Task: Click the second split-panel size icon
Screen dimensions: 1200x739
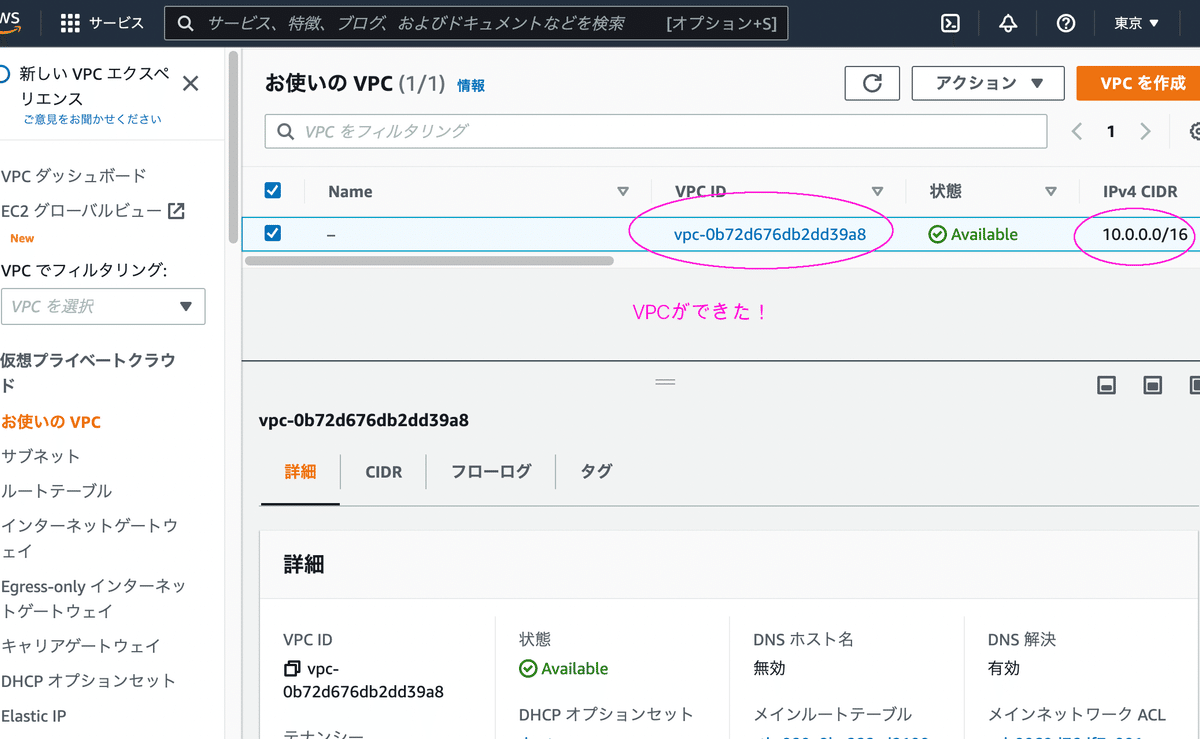Action: coord(1152,385)
